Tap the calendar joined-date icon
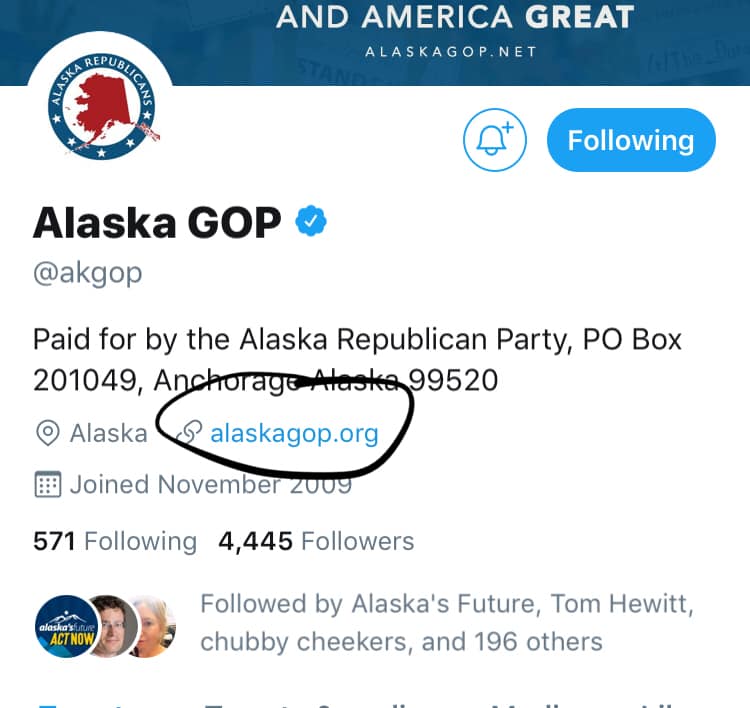 tap(48, 484)
